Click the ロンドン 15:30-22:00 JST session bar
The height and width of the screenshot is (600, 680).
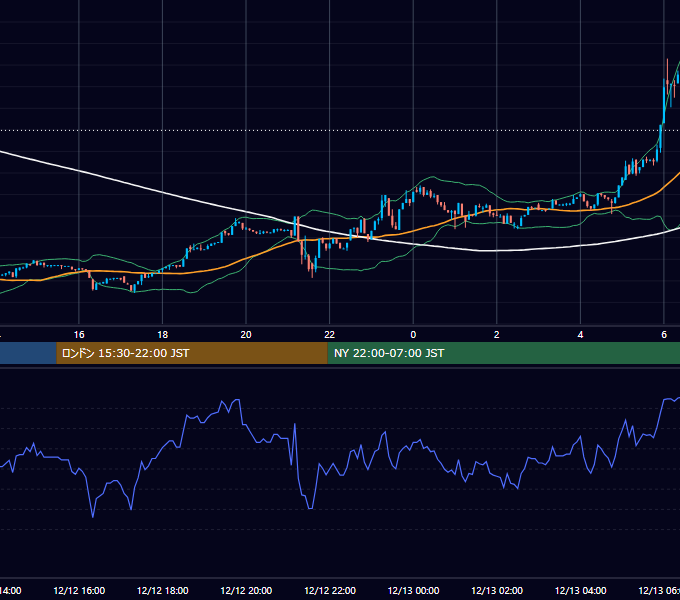192,353
